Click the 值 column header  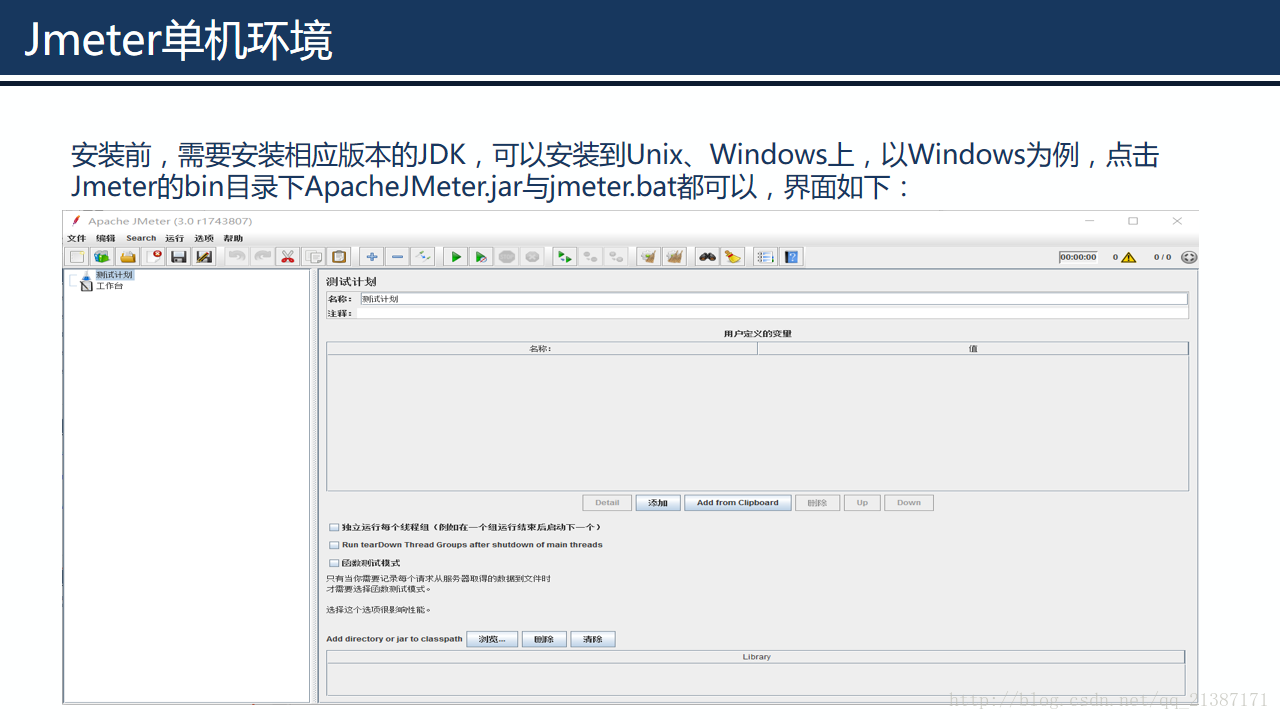tap(973, 349)
